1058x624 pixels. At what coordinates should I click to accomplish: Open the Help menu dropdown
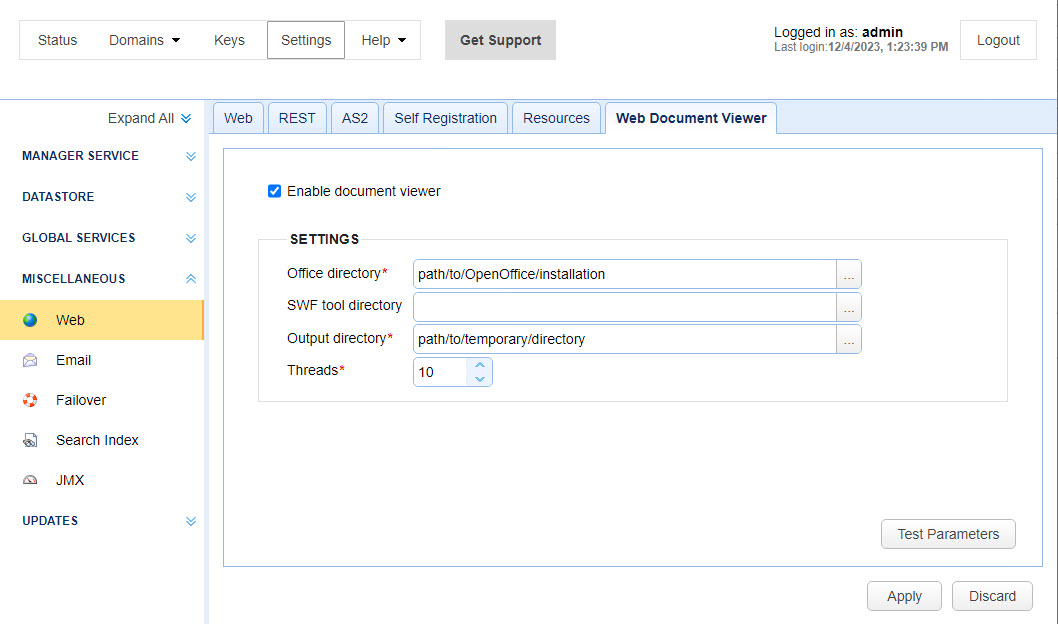383,39
